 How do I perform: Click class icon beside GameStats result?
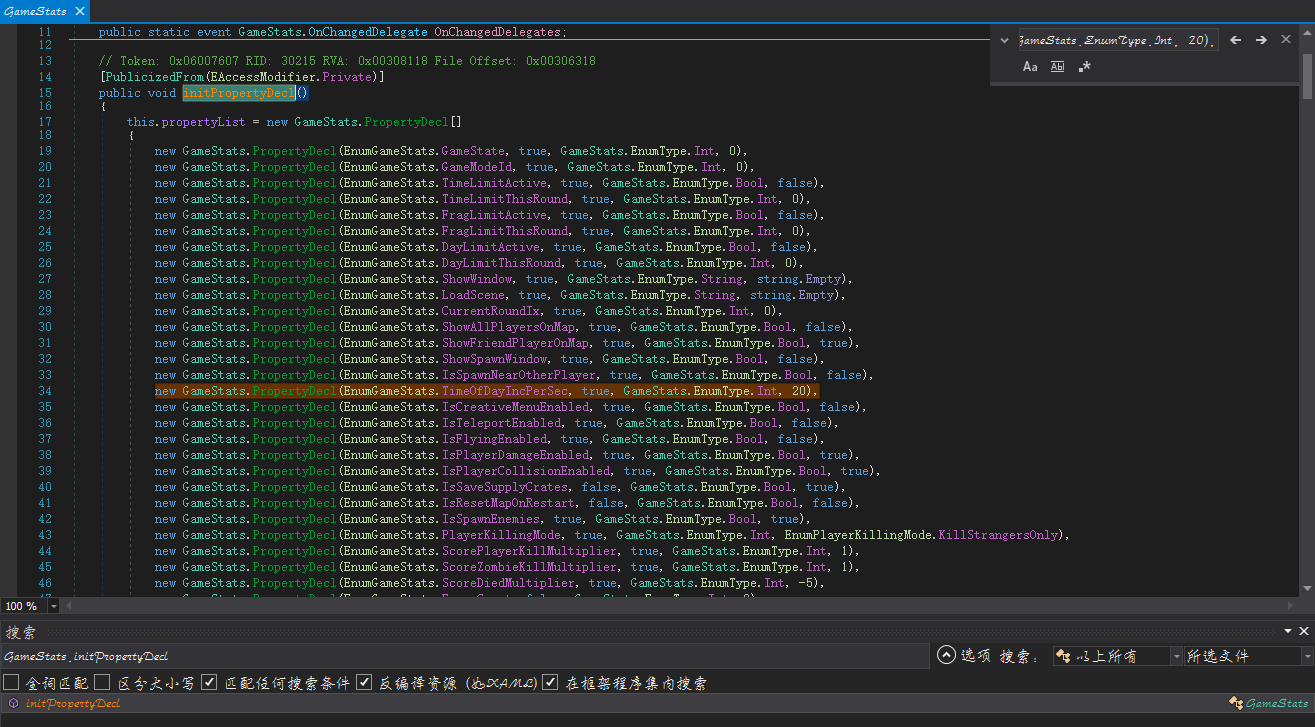1236,703
